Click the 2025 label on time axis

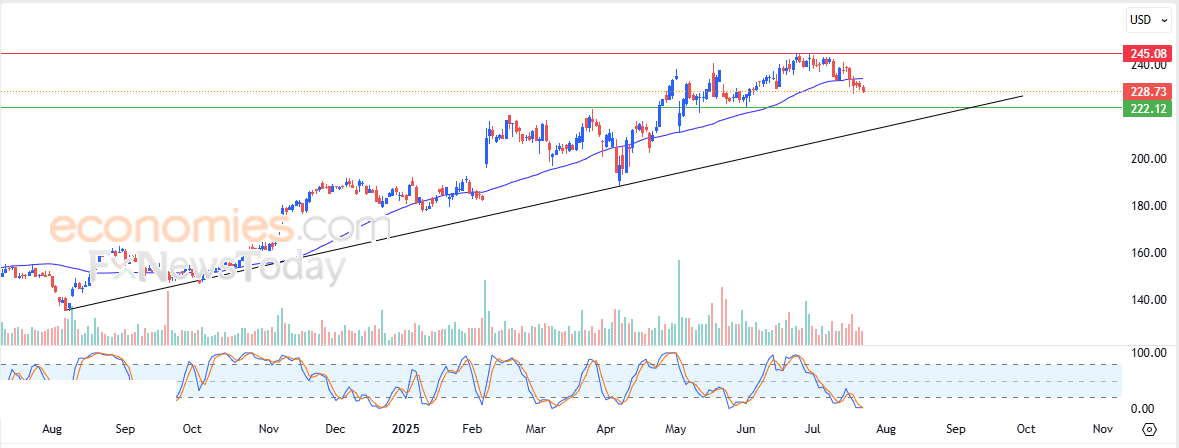(406, 429)
